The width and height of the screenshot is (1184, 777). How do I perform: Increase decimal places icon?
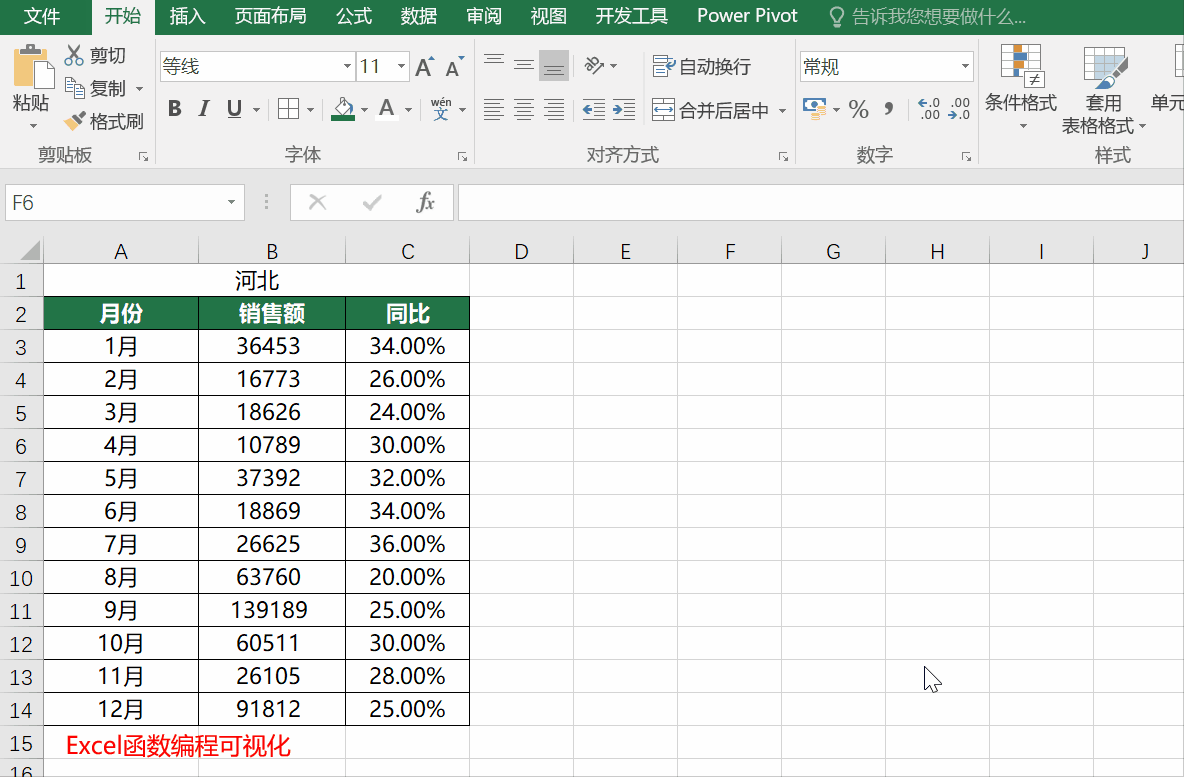click(x=929, y=109)
